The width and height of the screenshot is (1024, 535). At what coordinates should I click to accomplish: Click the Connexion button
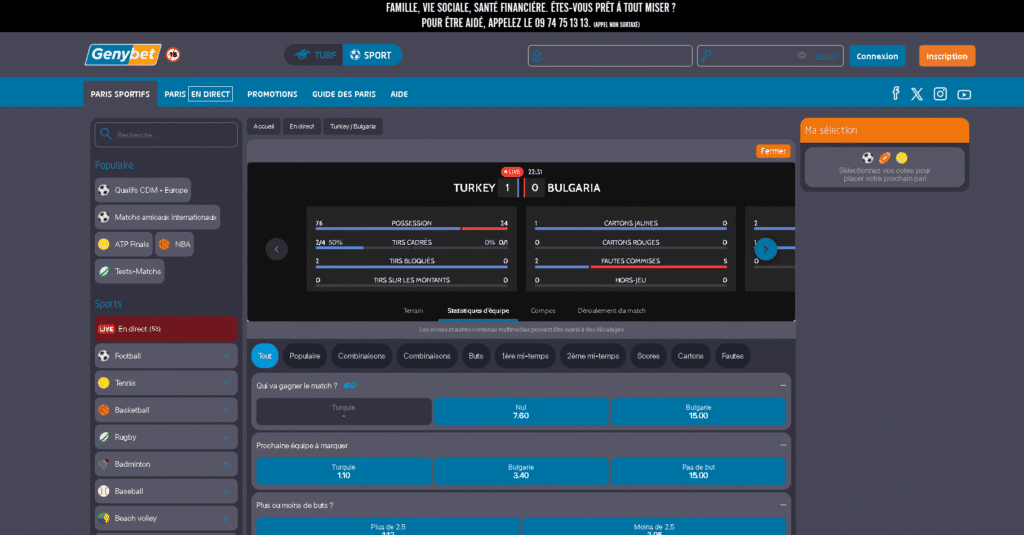(x=877, y=56)
